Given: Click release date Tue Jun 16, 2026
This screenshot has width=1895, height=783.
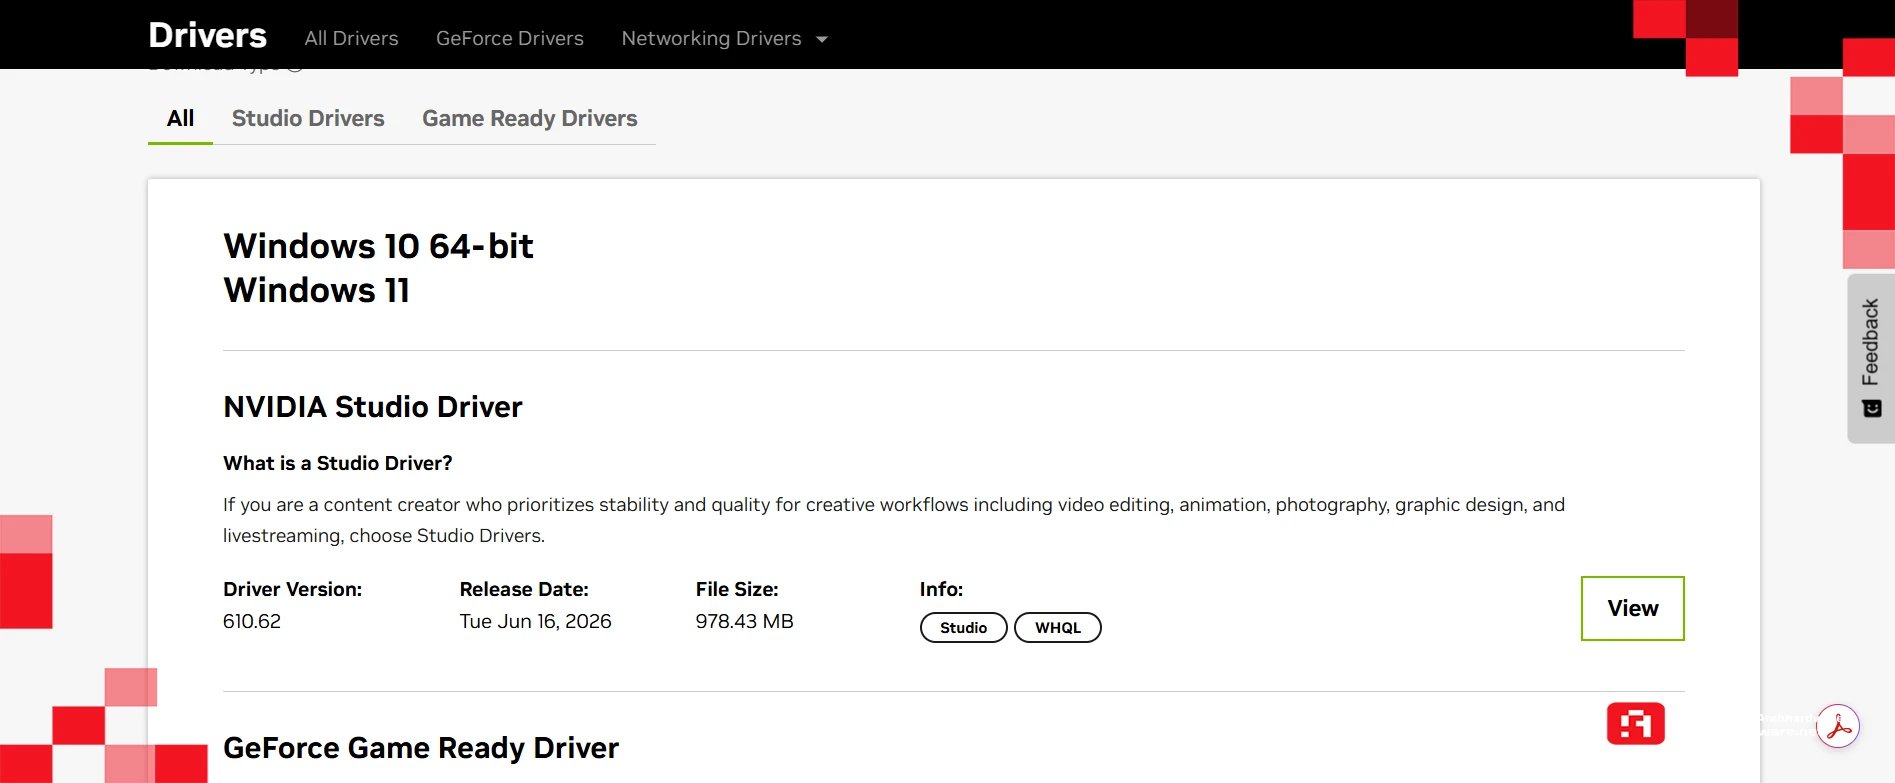Looking at the screenshot, I should click(x=535, y=621).
